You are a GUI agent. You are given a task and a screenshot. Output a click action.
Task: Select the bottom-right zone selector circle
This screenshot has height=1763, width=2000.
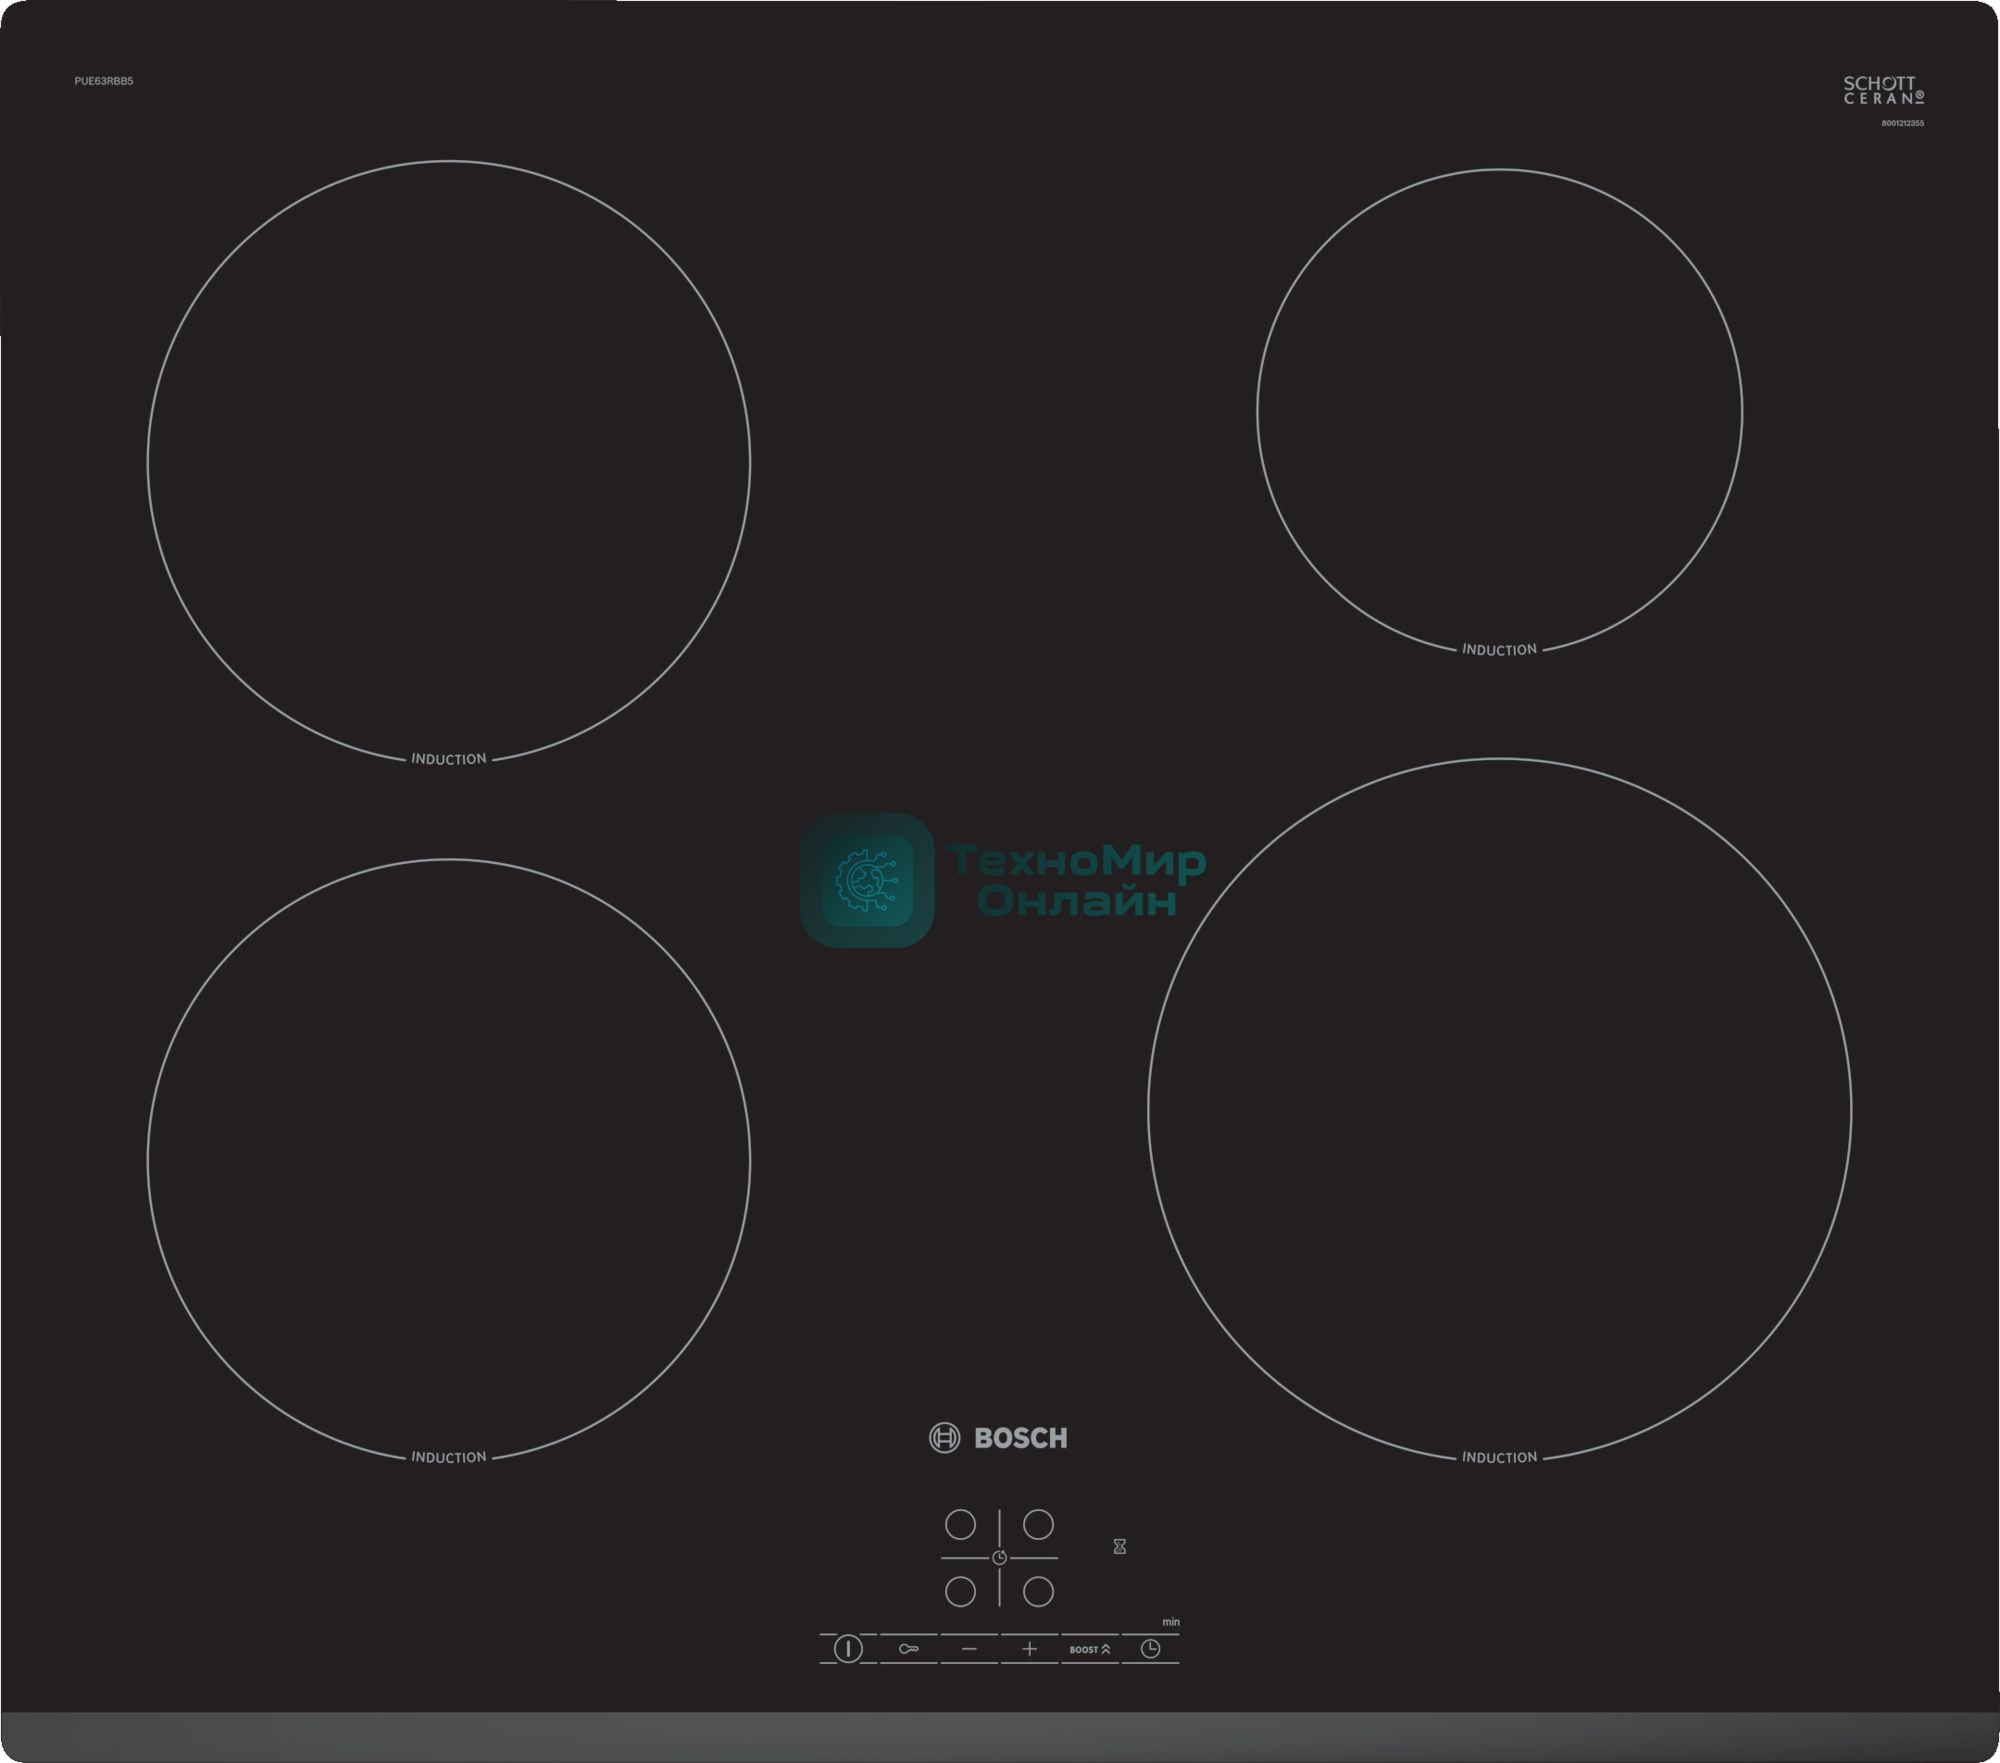[1038, 1591]
